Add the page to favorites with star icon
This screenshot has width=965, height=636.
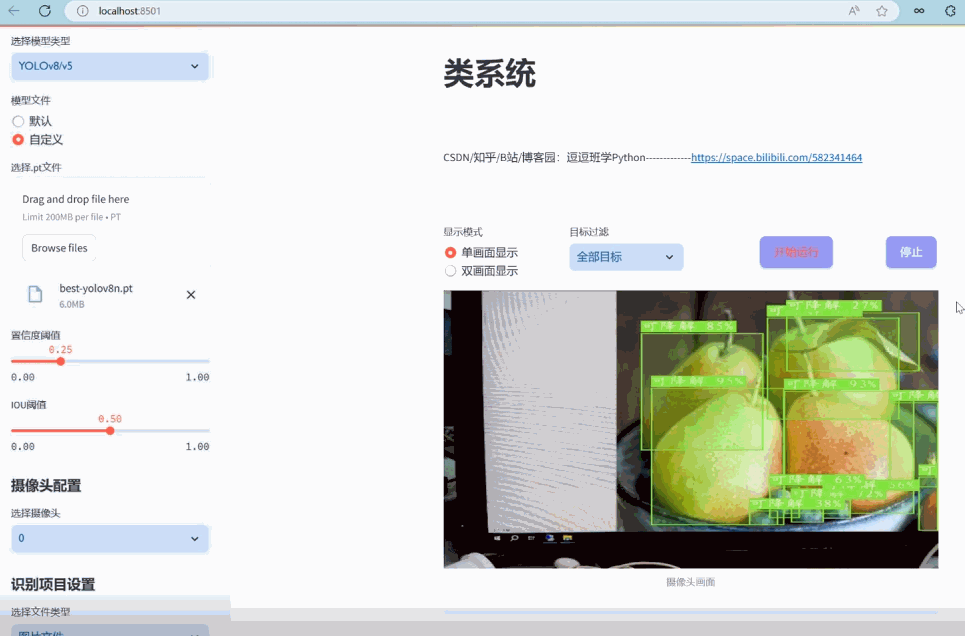click(882, 10)
